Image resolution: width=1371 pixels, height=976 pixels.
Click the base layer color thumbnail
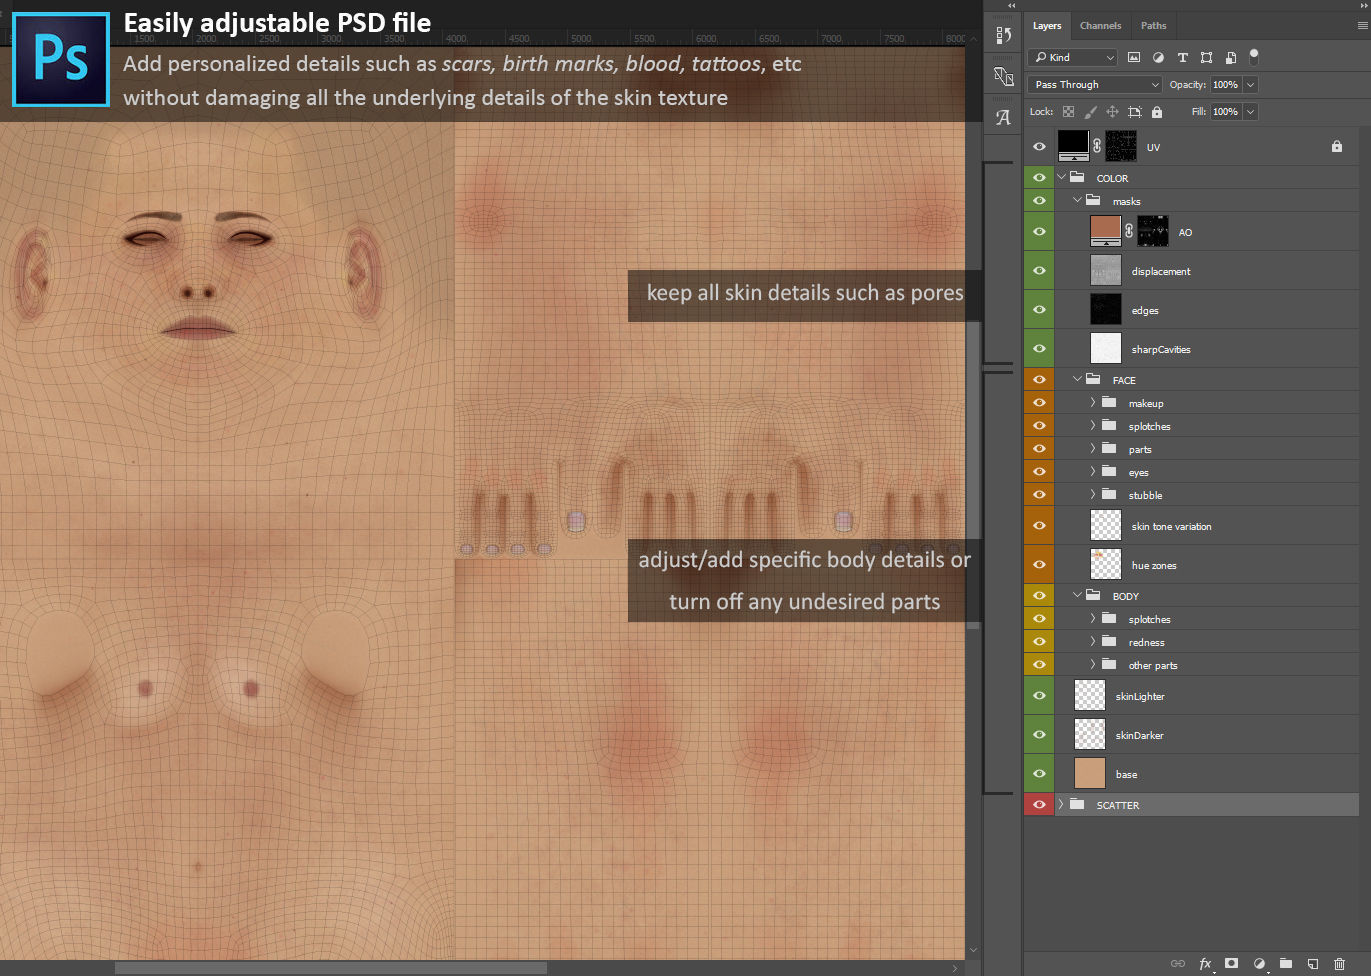[1090, 773]
